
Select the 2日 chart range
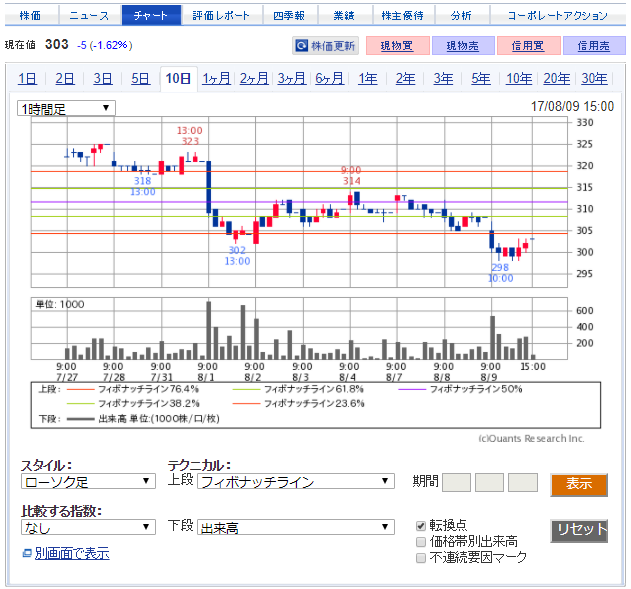pyautogui.click(x=65, y=78)
